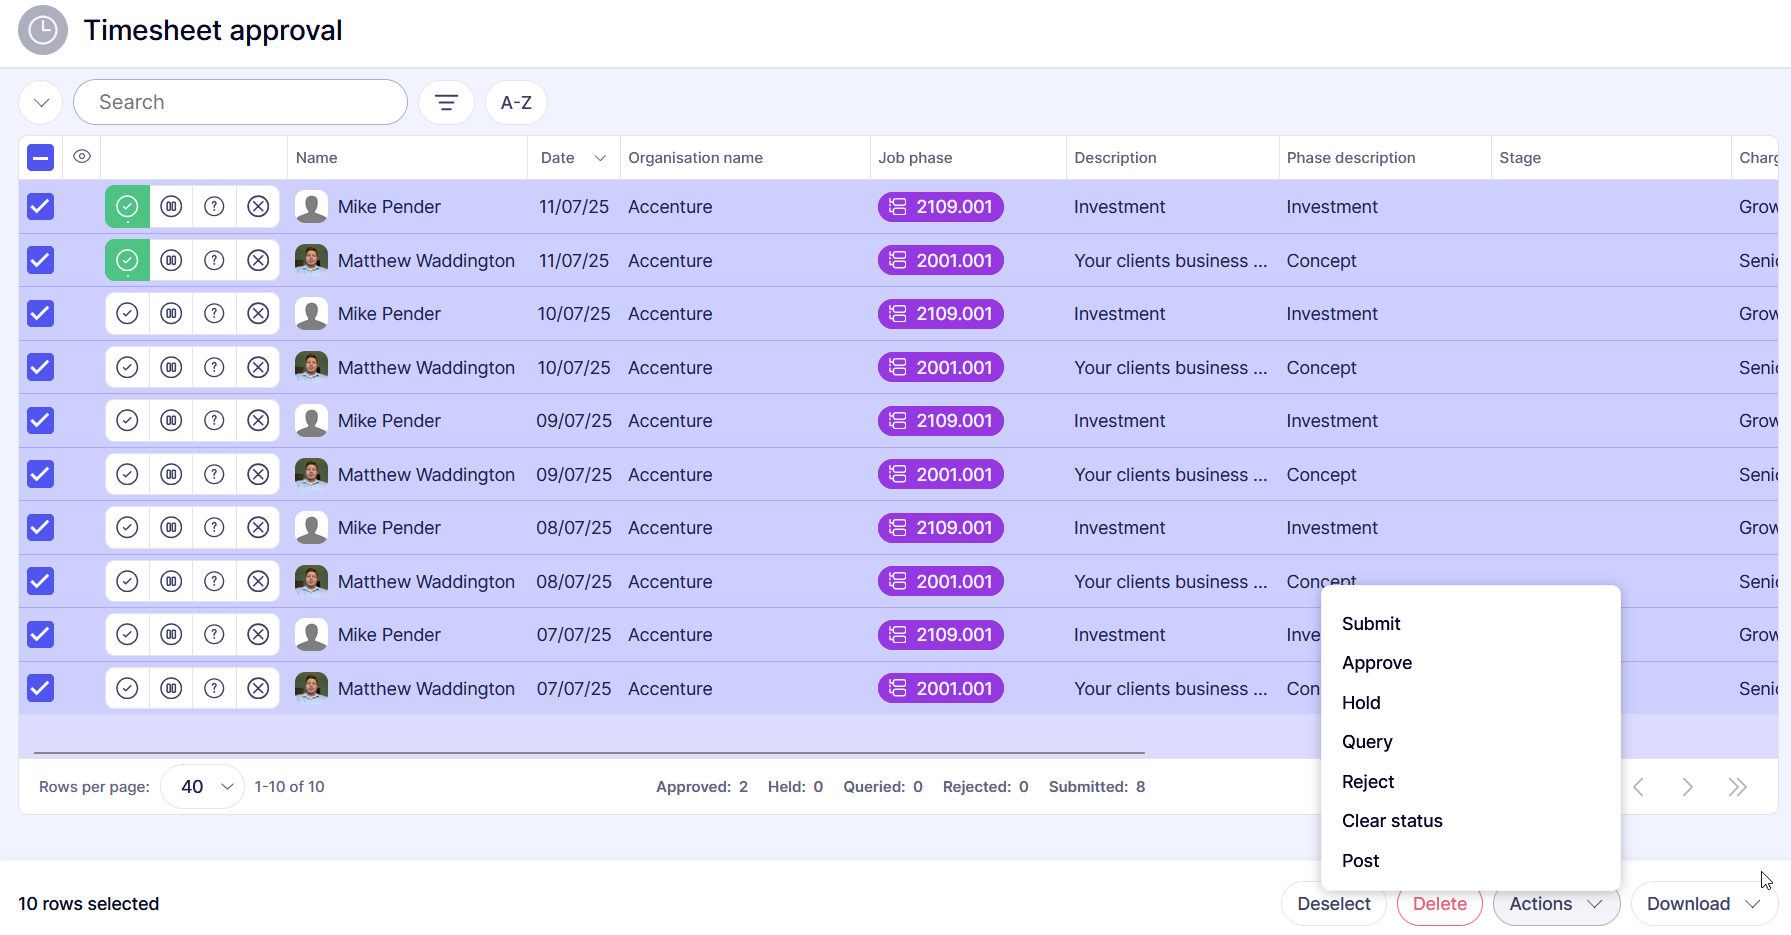This screenshot has height=935, width=1791.
Task: Click the hold icon on Matthew Waddington 11/07/25 row
Action: (x=171, y=261)
